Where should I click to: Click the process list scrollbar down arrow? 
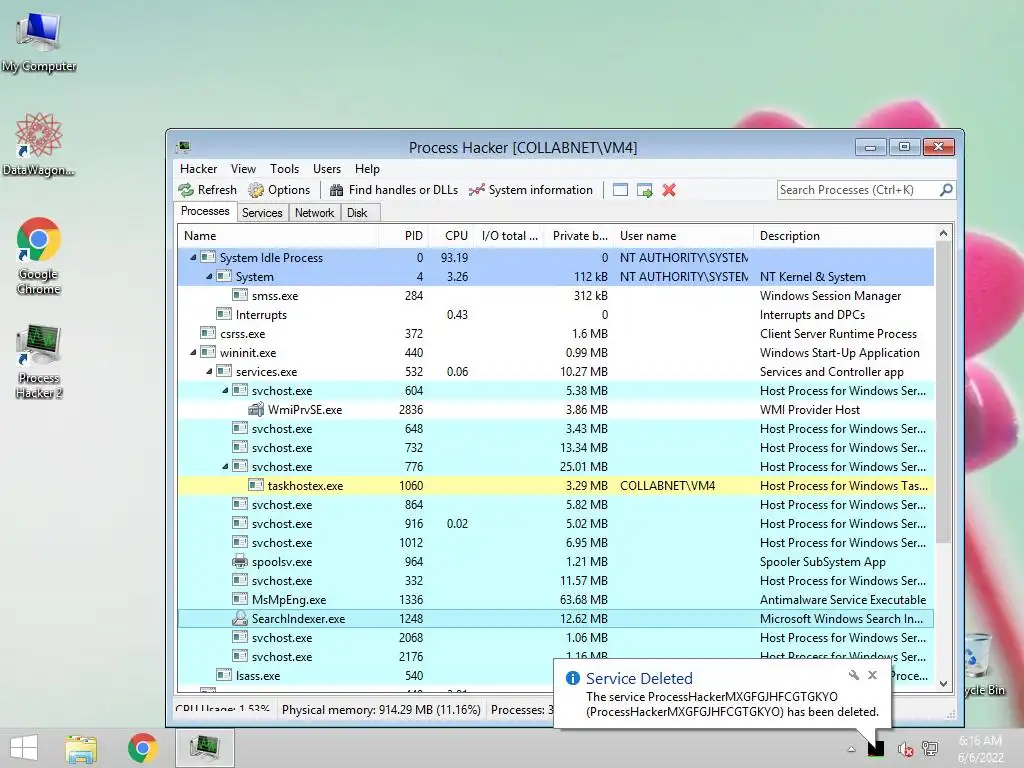(943, 683)
